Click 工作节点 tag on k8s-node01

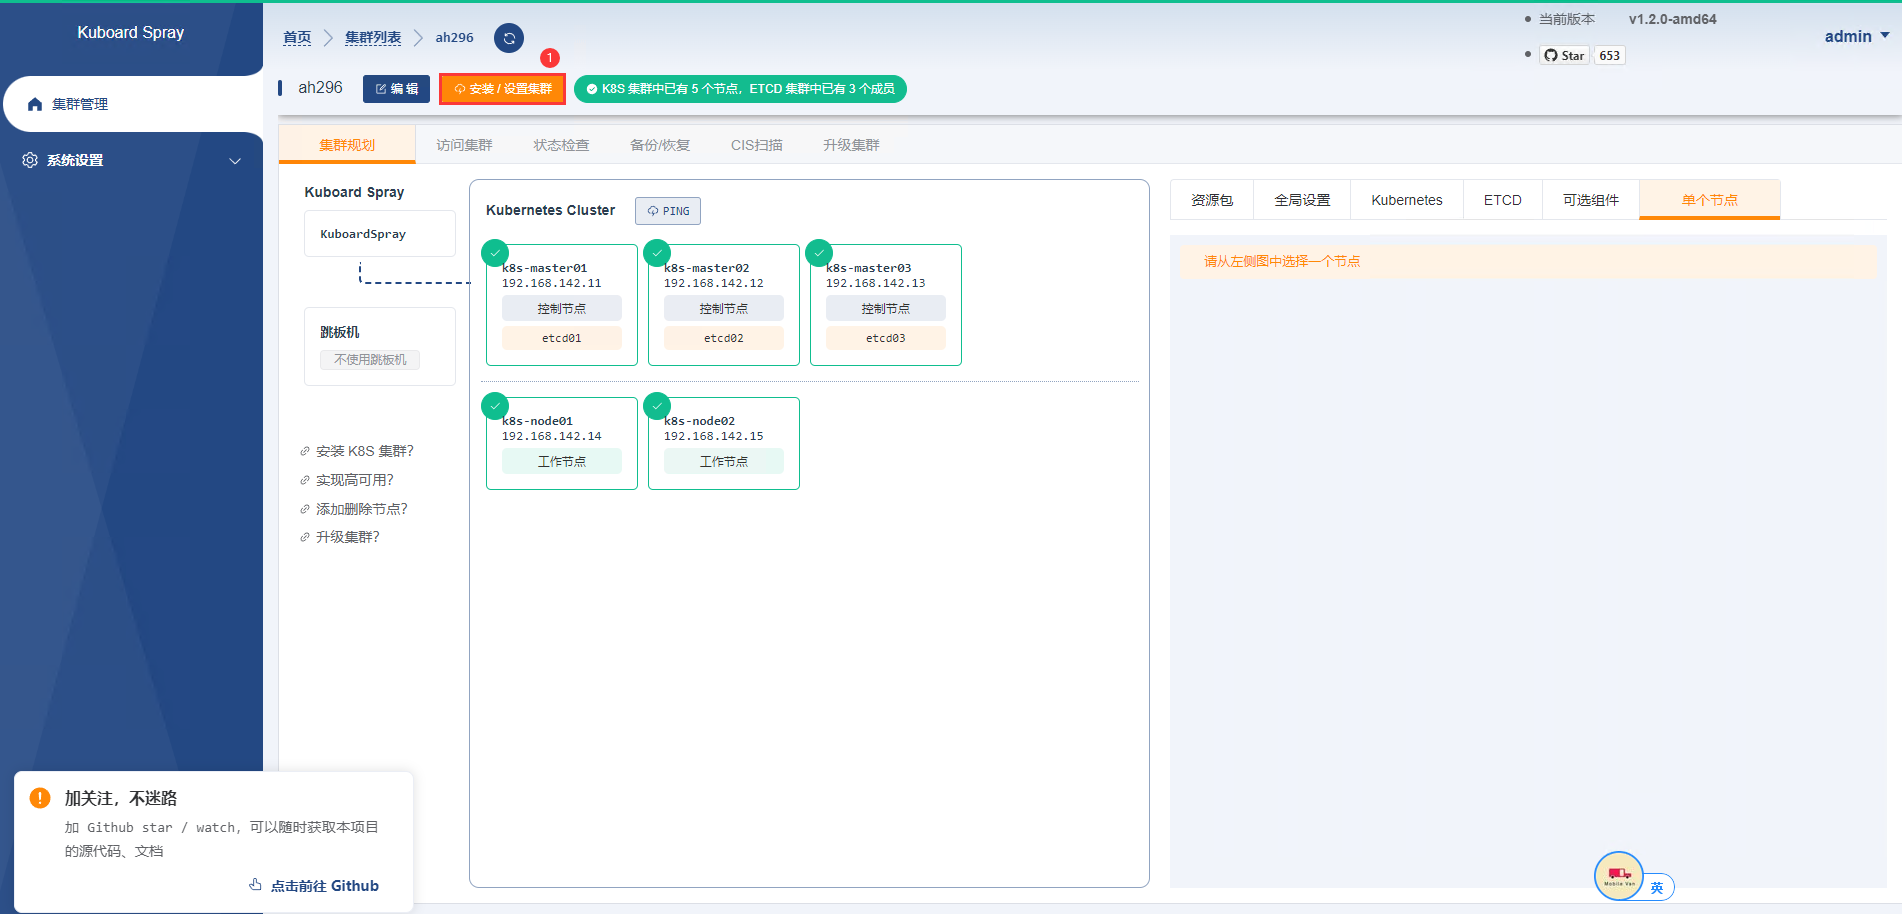coord(562,462)
